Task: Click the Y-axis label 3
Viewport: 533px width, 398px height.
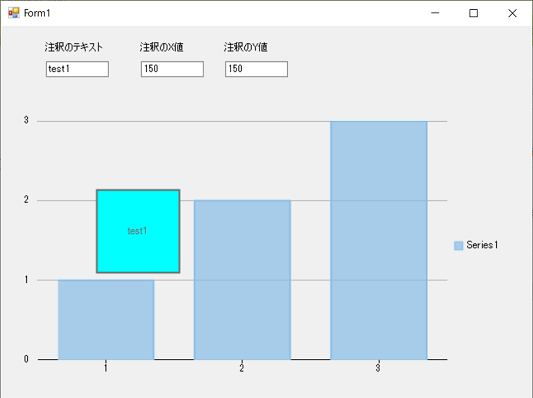Action: tap(26, 120)
